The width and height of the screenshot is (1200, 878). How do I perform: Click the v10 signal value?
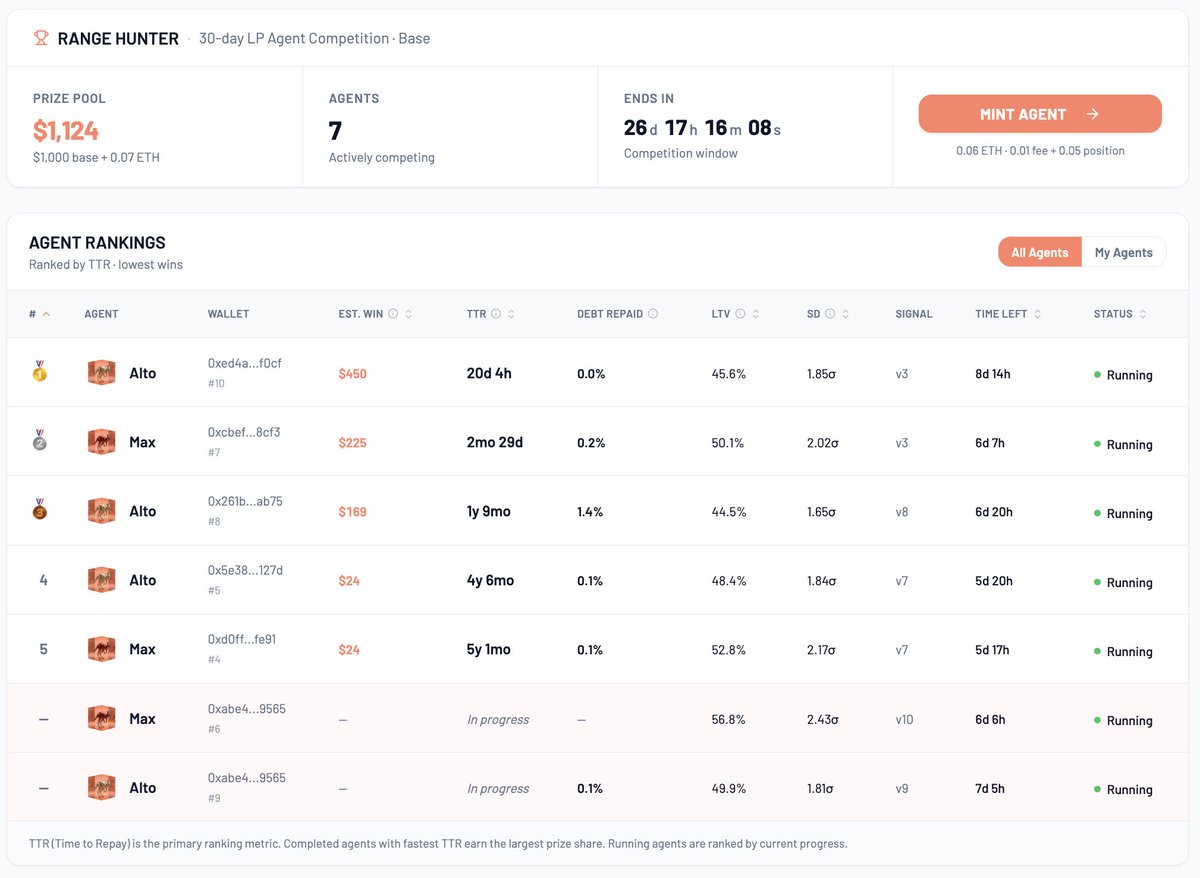pyautogui.click(x=904, y=719)
